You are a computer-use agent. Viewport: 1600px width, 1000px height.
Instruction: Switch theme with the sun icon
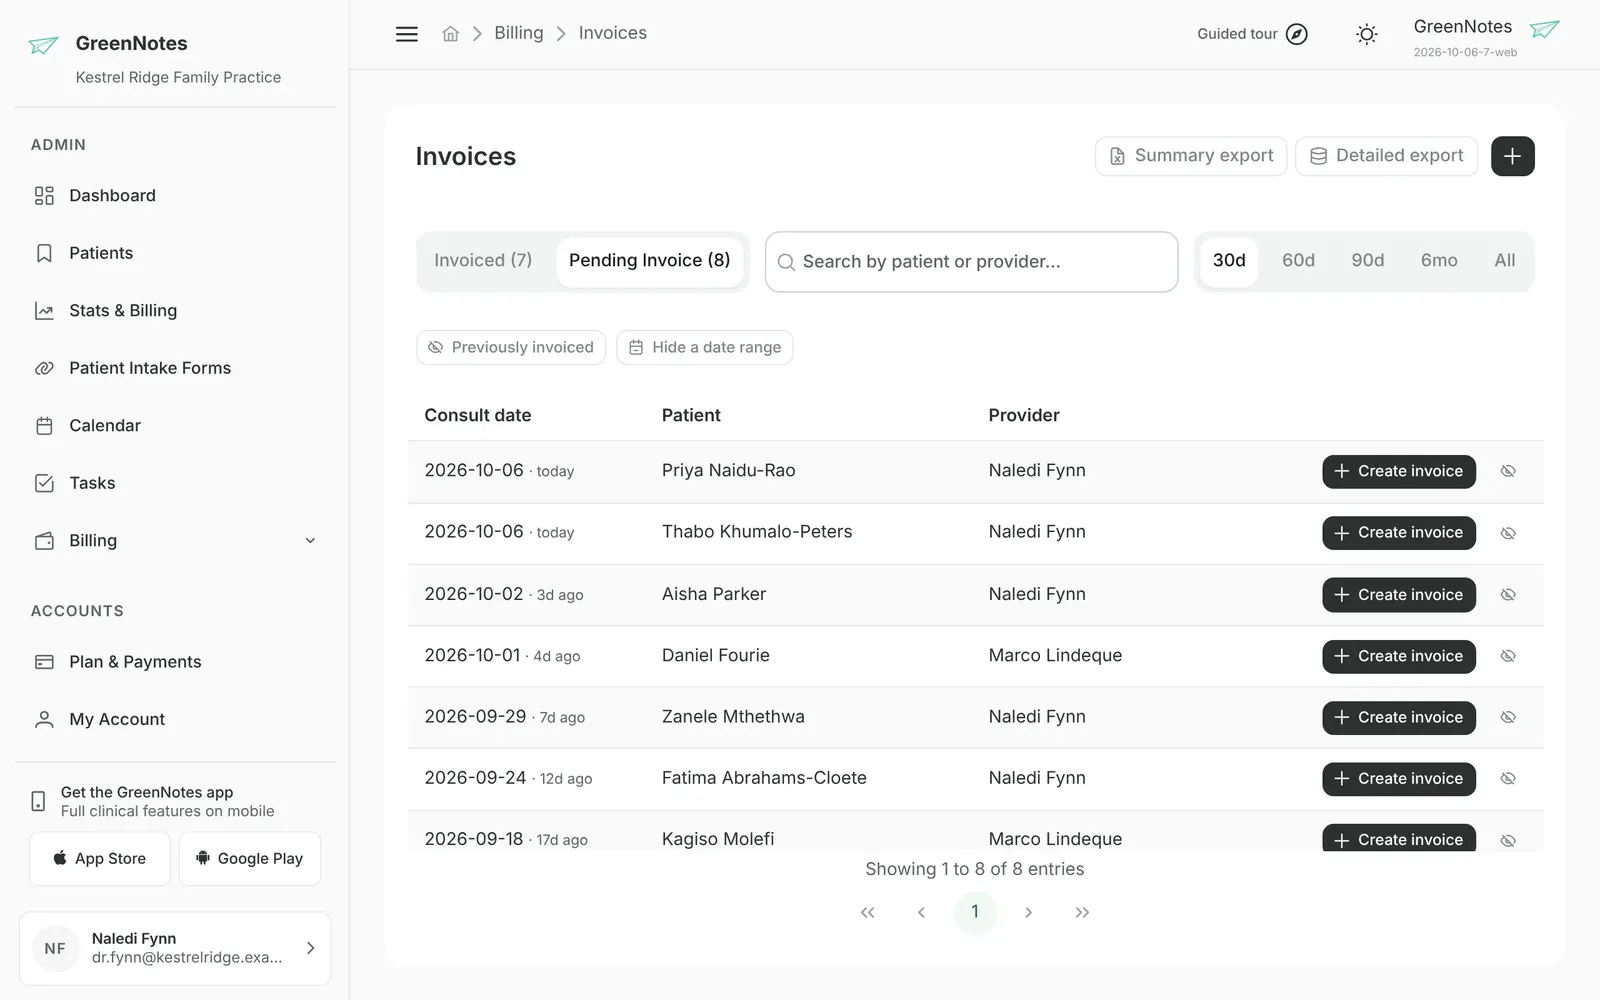[1366, 34]
